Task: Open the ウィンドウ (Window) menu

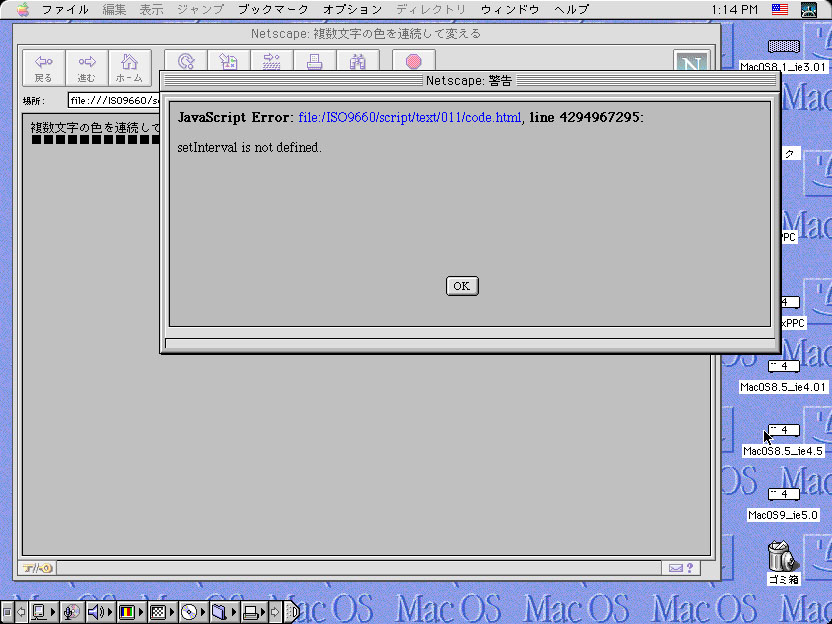Action: pyautogui.click(x=510, y=10)
